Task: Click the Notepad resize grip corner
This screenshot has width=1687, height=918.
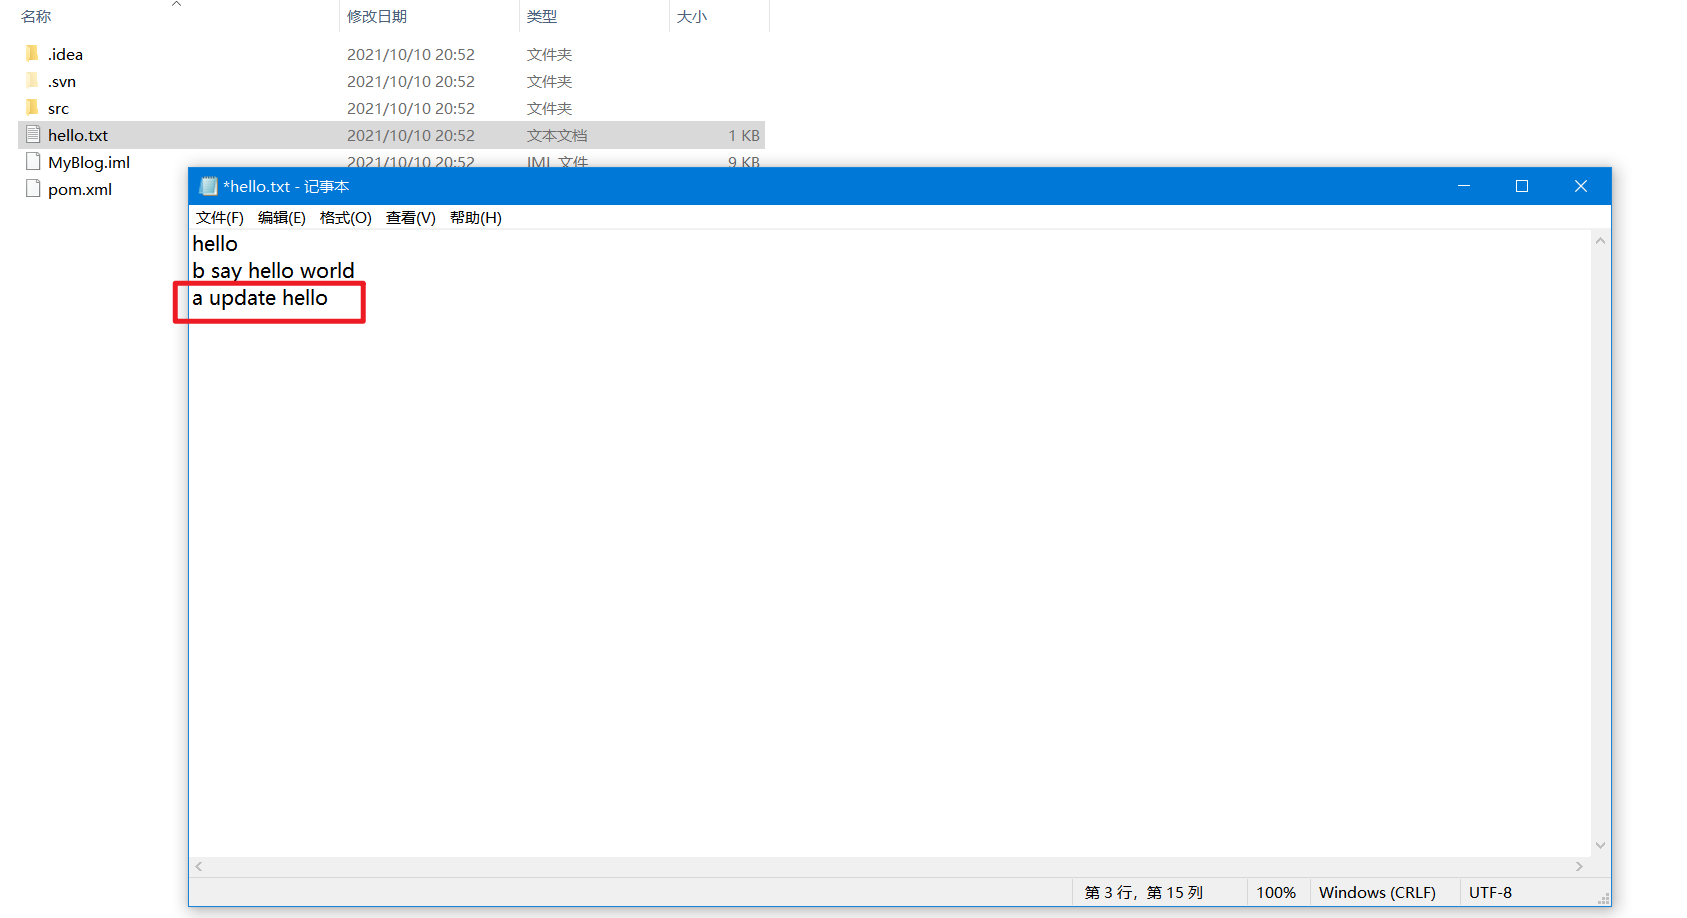Action: (1603, 898)
